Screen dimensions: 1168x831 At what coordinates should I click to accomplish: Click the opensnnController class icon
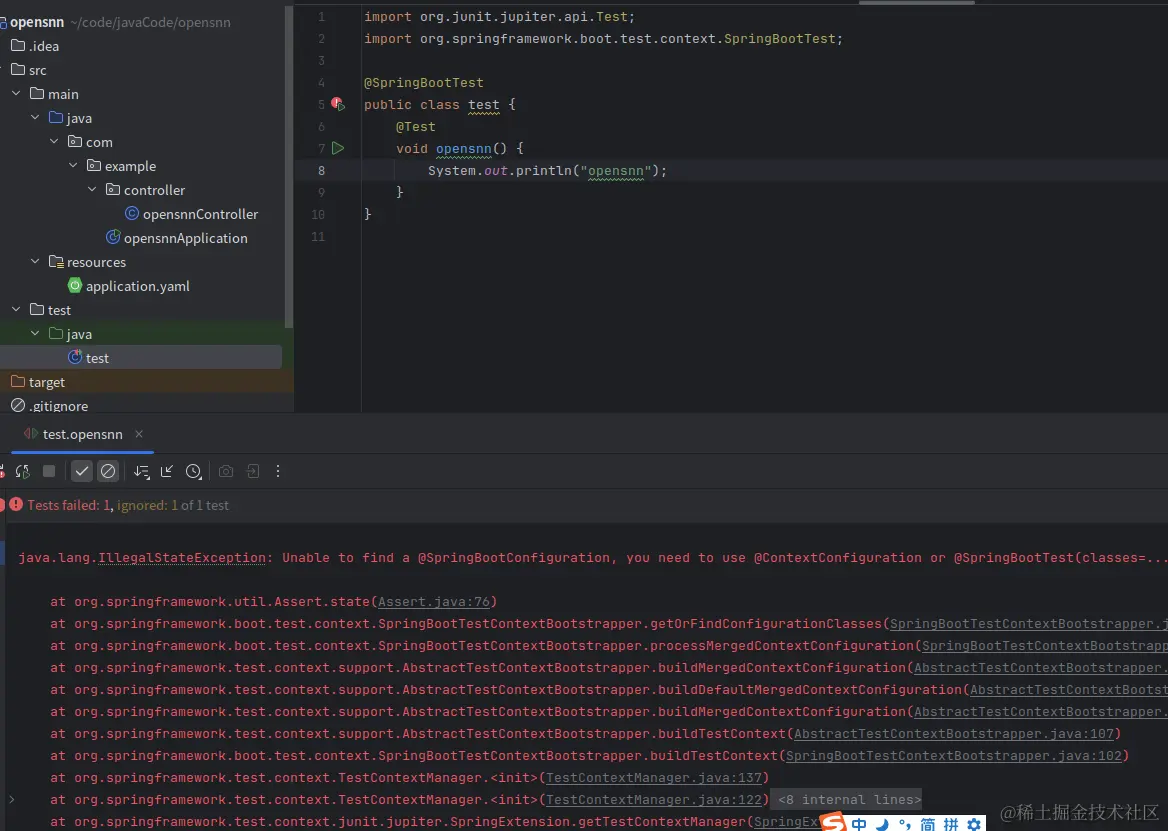tap(132, 214)
